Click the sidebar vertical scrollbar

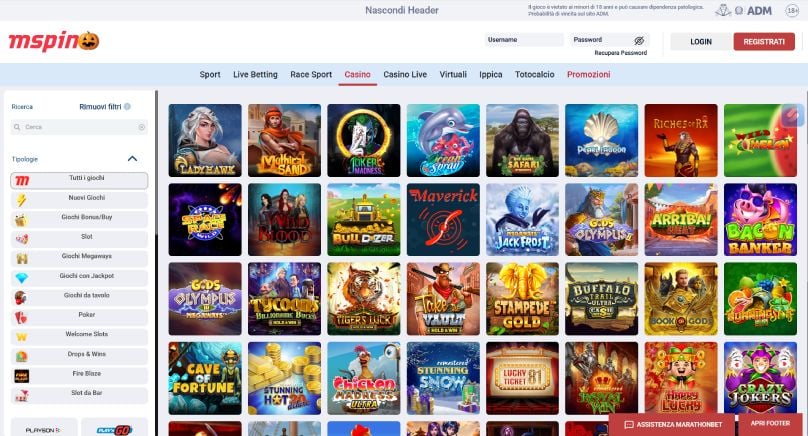156,165
